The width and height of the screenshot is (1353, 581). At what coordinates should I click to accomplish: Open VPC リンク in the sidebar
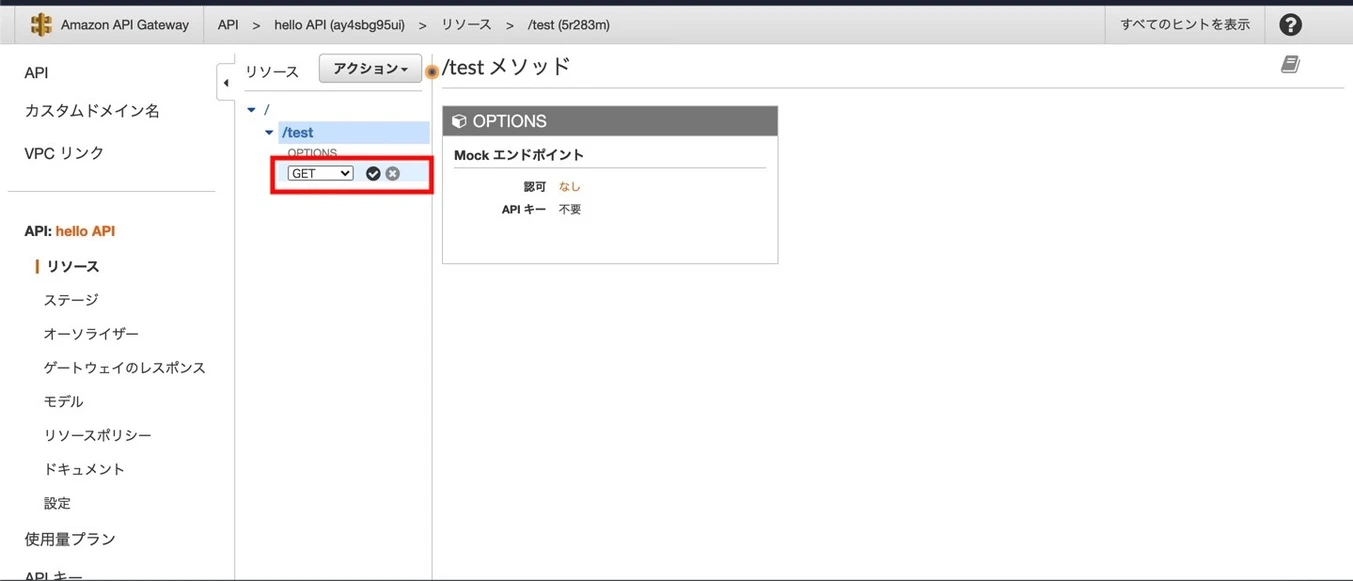click(x=64, y=153)
